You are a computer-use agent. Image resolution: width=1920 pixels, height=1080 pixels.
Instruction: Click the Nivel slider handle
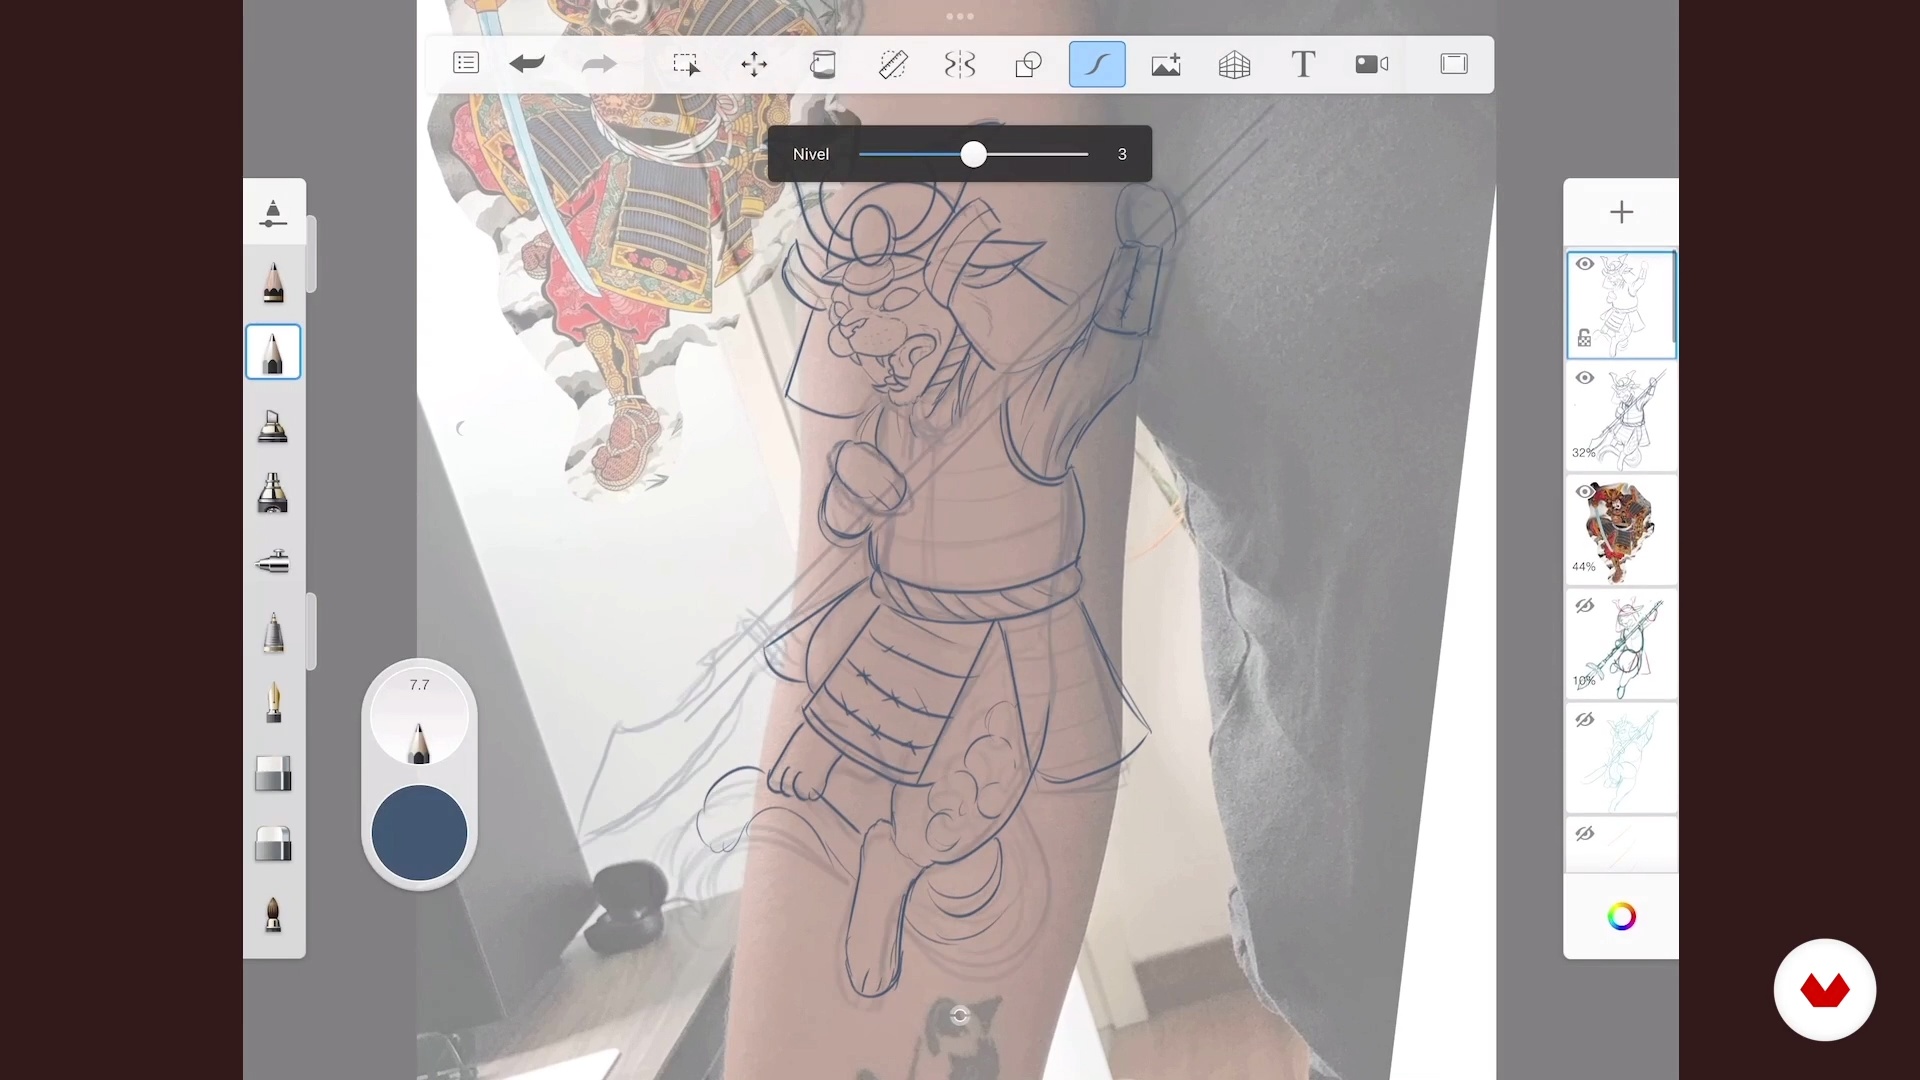click(x=974, y=154)
